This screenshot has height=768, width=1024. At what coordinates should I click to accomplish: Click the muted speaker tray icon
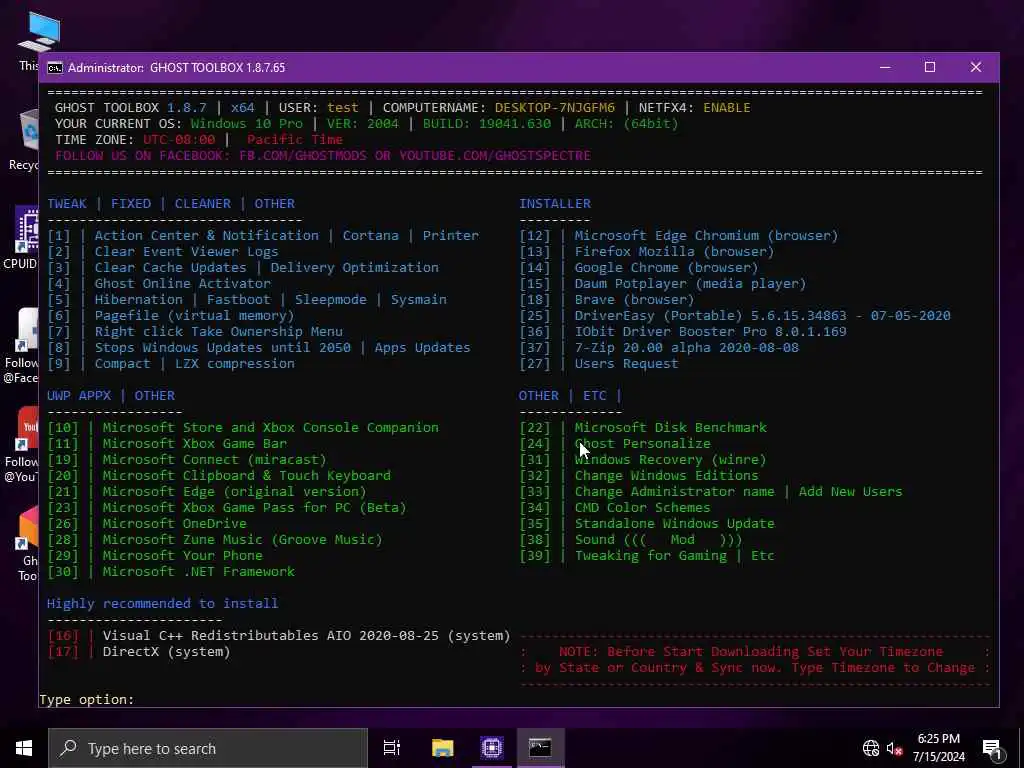(x=894, y=748)
